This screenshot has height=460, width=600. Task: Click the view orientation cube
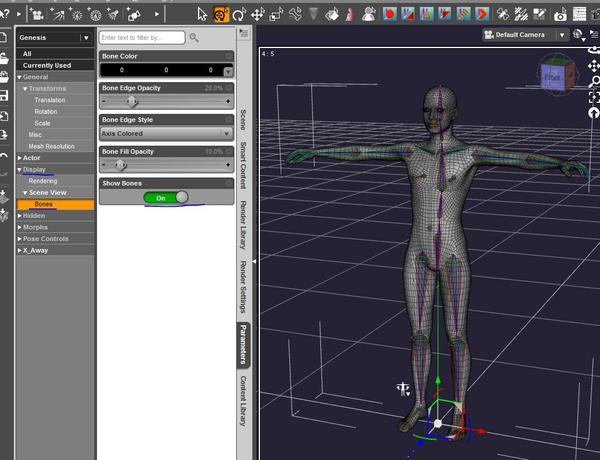[x=557, y=75]
